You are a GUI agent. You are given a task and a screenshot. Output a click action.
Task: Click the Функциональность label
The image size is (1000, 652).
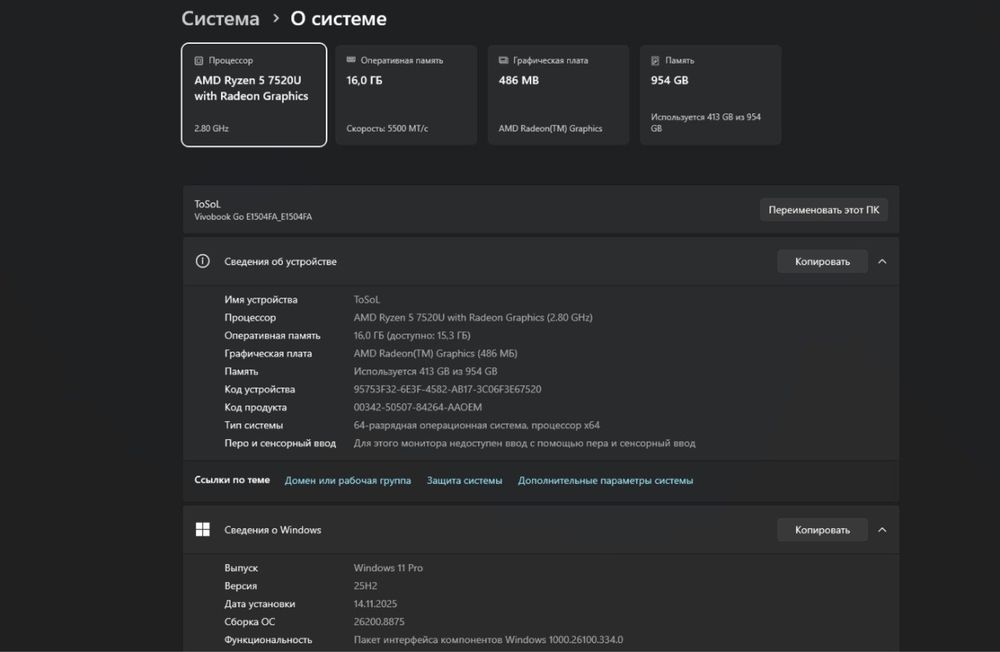click(268, 639)
